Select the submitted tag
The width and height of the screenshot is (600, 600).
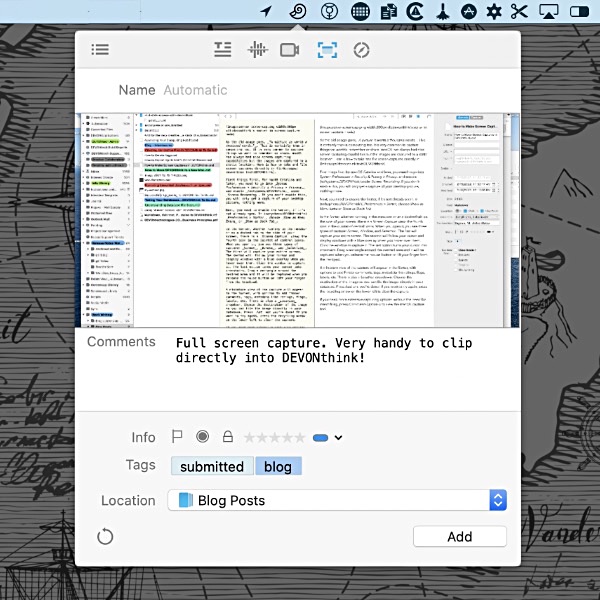[x=212, y=466]
